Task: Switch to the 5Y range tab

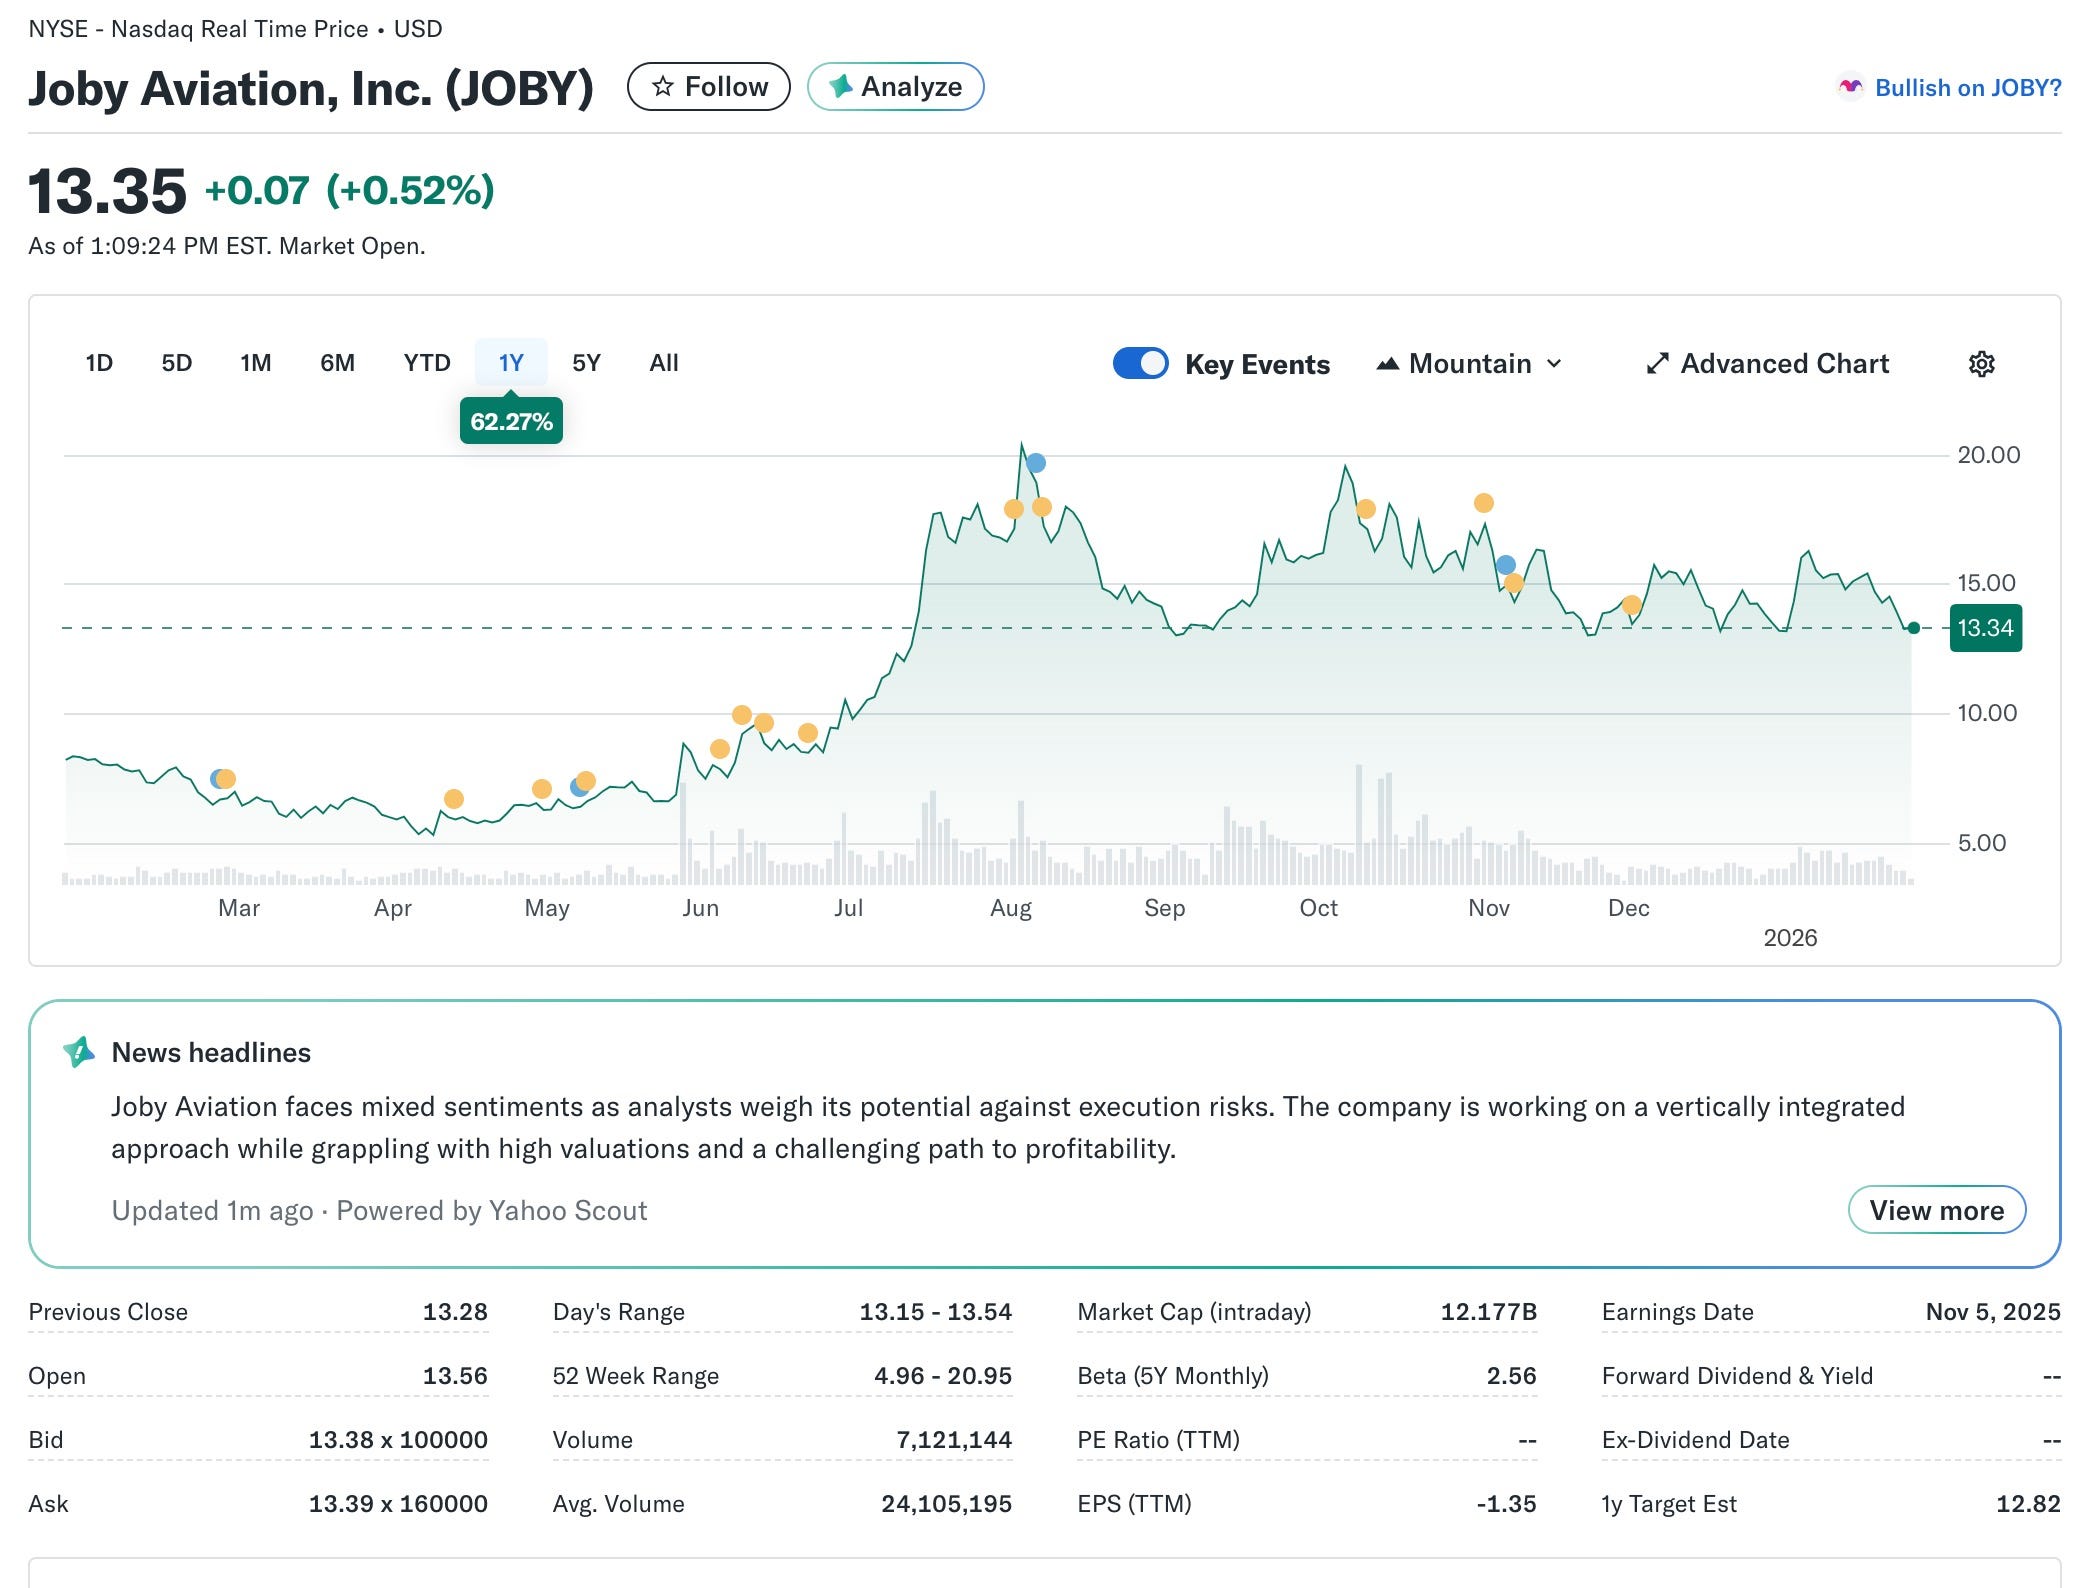Action: click(x=586, y=363)
